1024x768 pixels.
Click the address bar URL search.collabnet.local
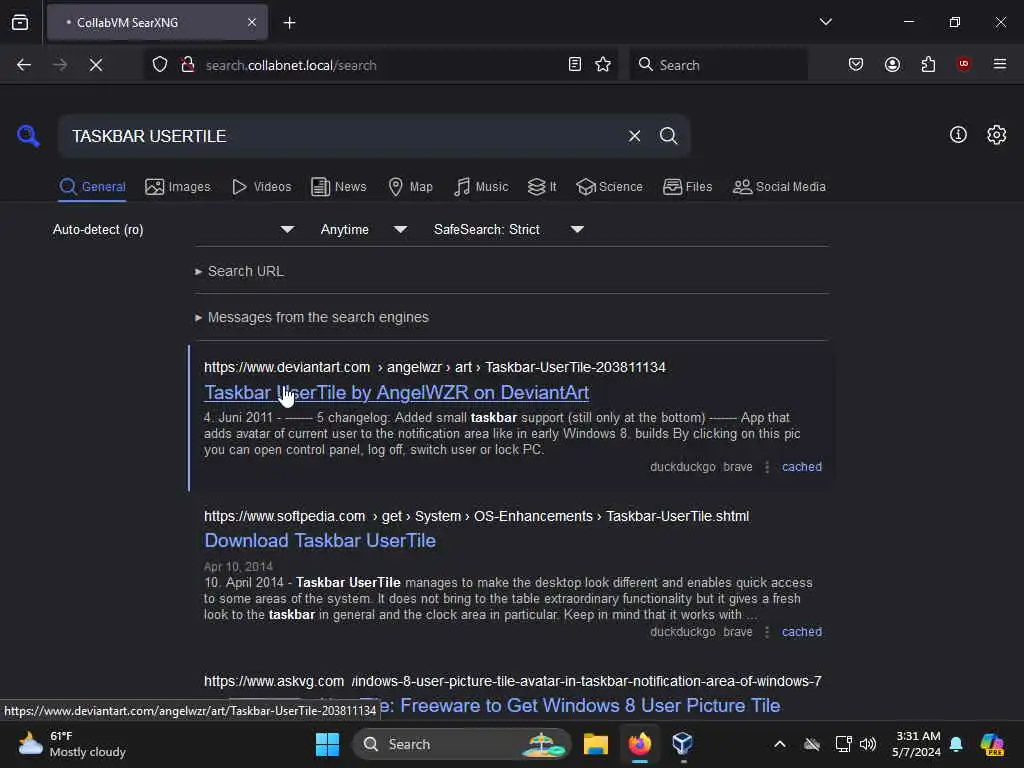click(x=291, y=65)
